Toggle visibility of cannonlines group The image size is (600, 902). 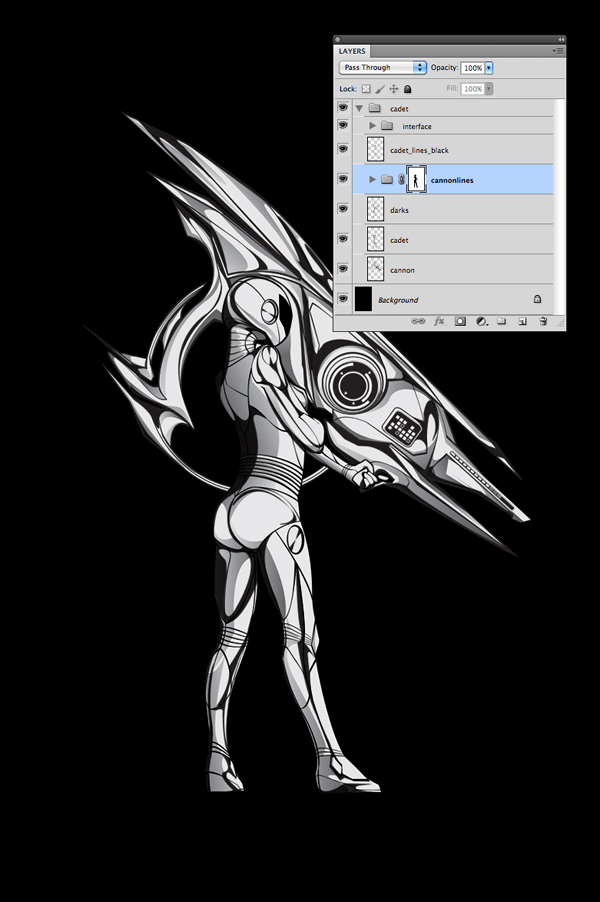(x=343, y=179)
